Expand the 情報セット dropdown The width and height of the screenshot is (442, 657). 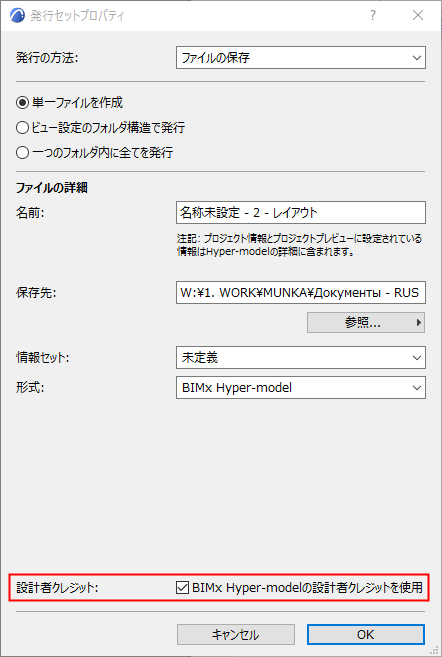pyautogui.click(x=301, y=357)
